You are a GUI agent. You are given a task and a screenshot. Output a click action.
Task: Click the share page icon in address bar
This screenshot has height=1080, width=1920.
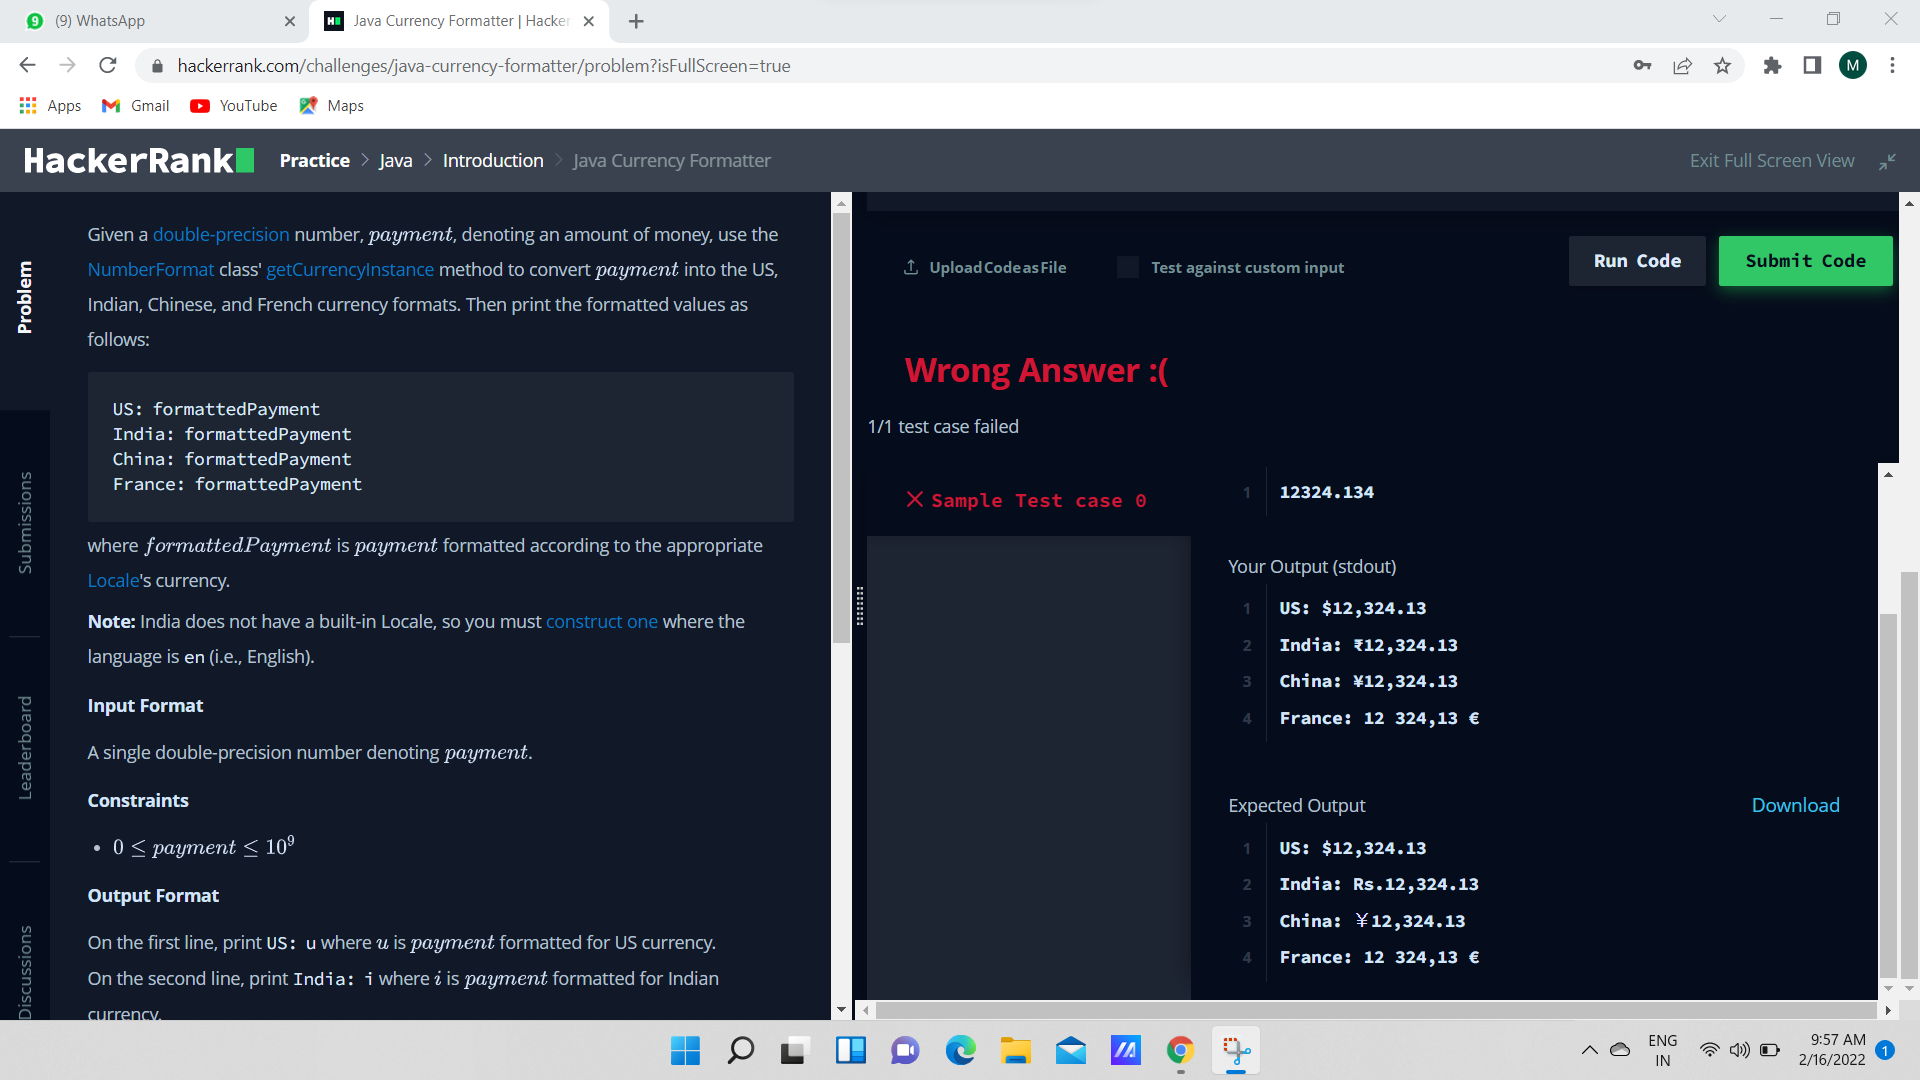[1682, 66]
